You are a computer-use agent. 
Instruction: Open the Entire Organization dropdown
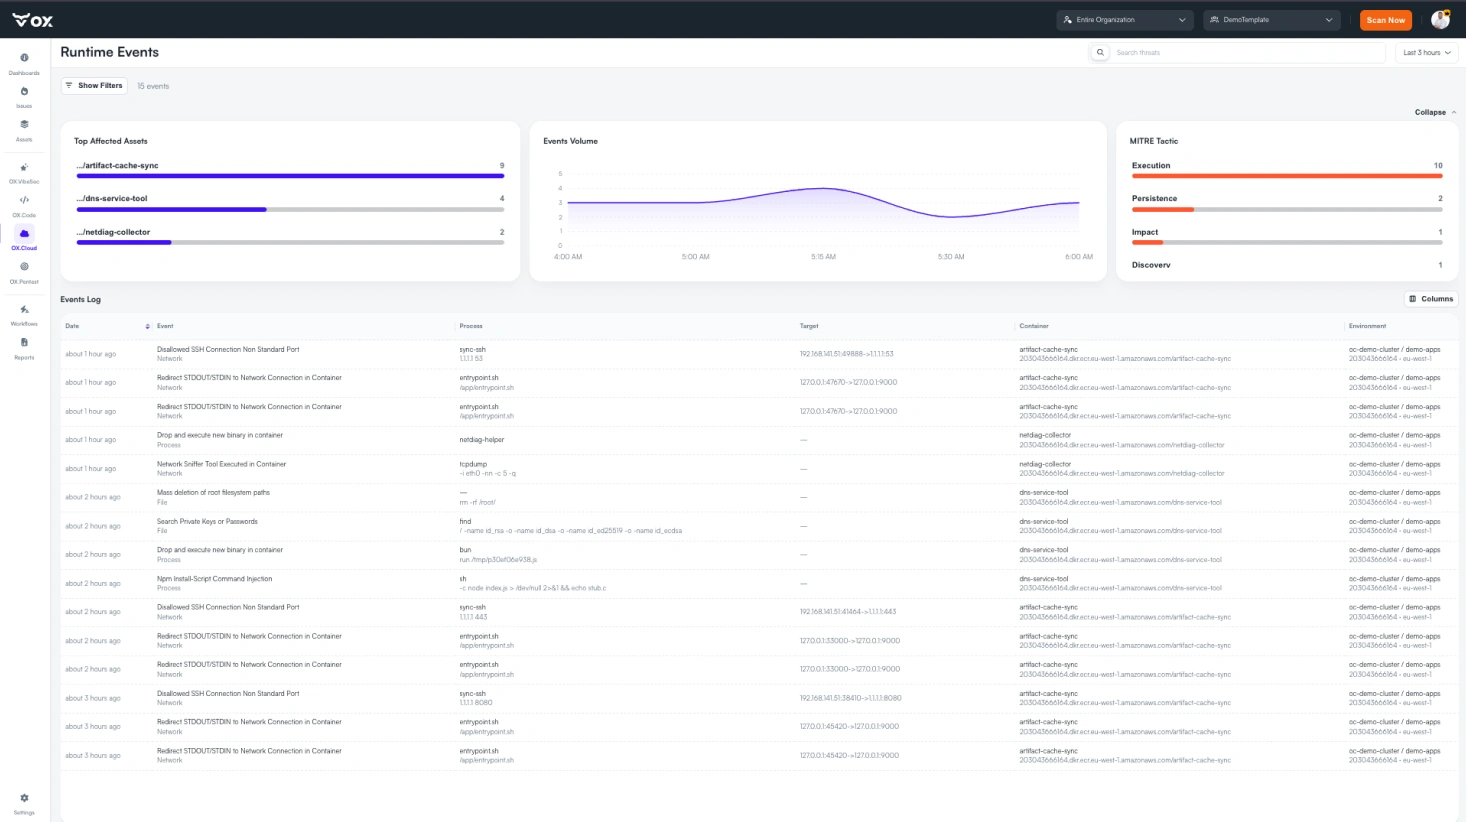coord(1125,20)
